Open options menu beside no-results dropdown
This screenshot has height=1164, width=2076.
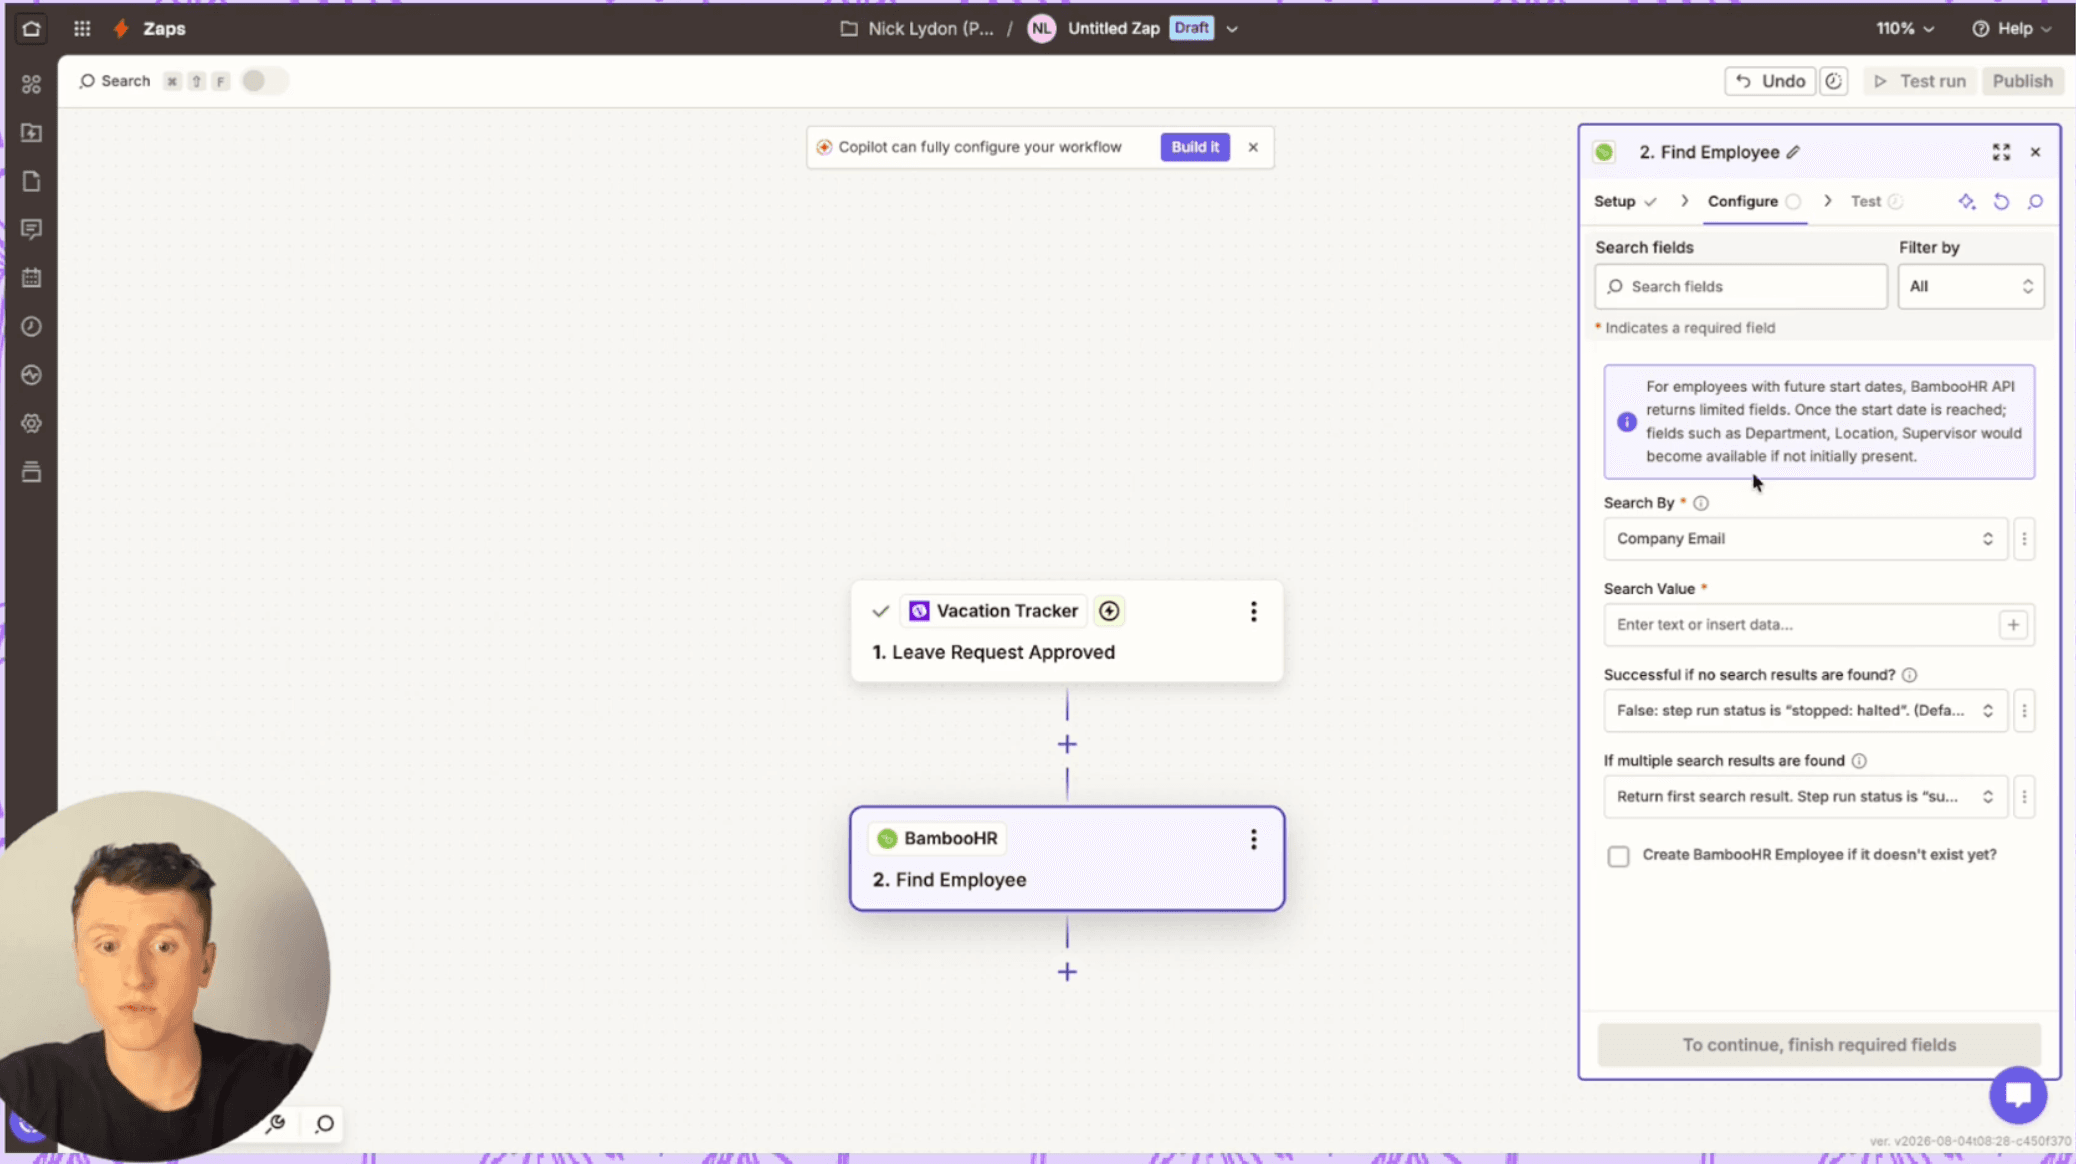pyautogui.click(x=2024, y=711)
